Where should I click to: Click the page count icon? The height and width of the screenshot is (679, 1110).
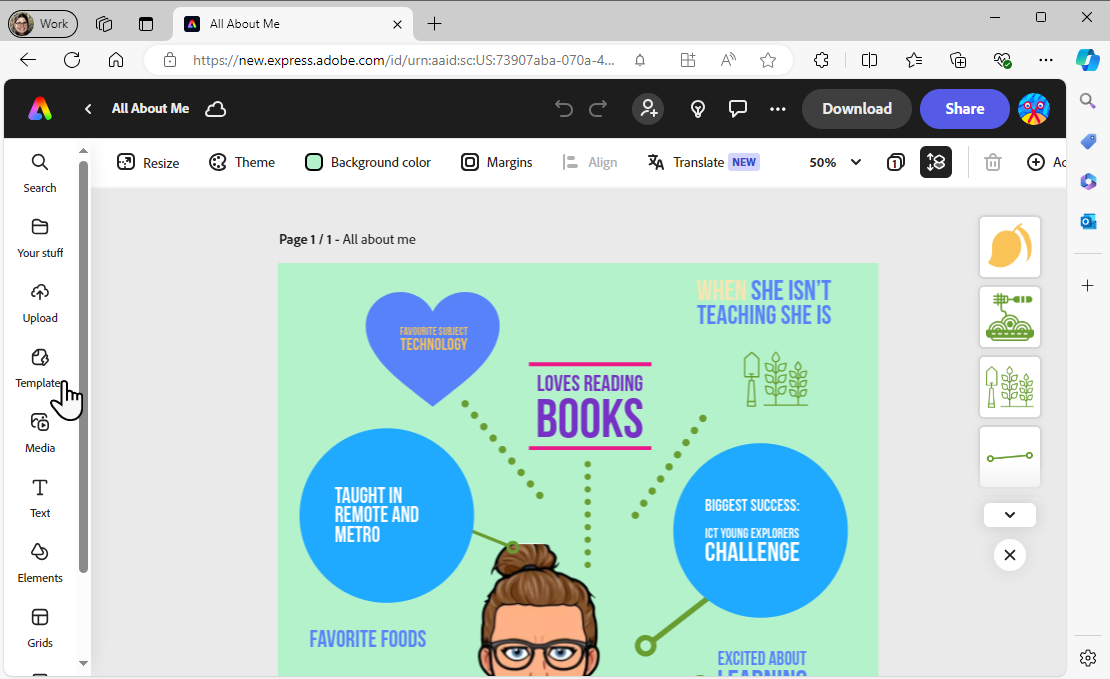[x=896, y=162]
